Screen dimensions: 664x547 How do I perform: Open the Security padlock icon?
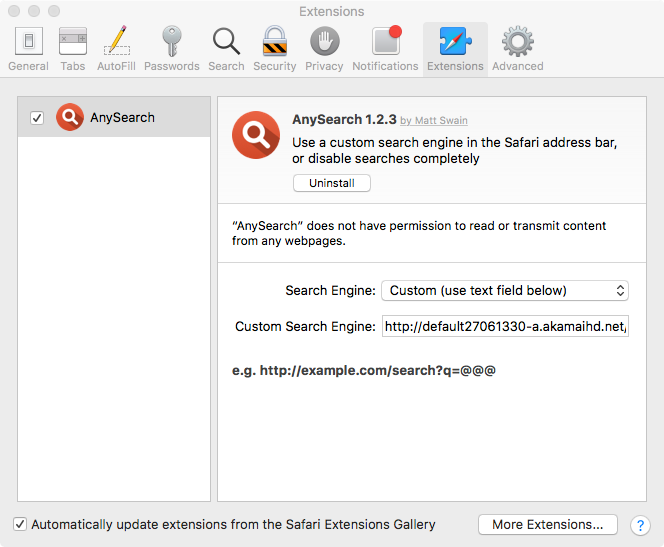click(x=275, y=41)
